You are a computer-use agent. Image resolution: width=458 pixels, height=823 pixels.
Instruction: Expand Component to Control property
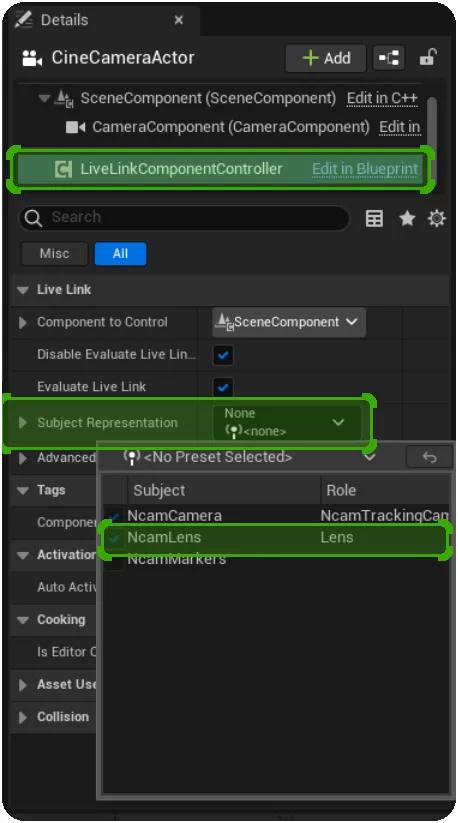point(23,322)
